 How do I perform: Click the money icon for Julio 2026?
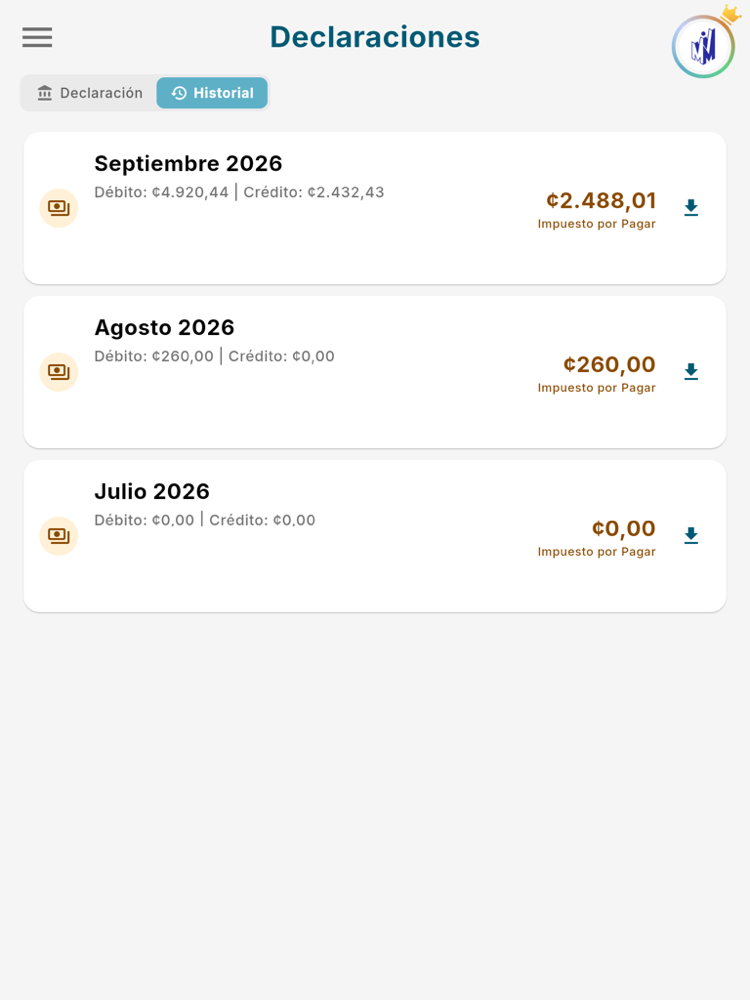click(59, 536)
